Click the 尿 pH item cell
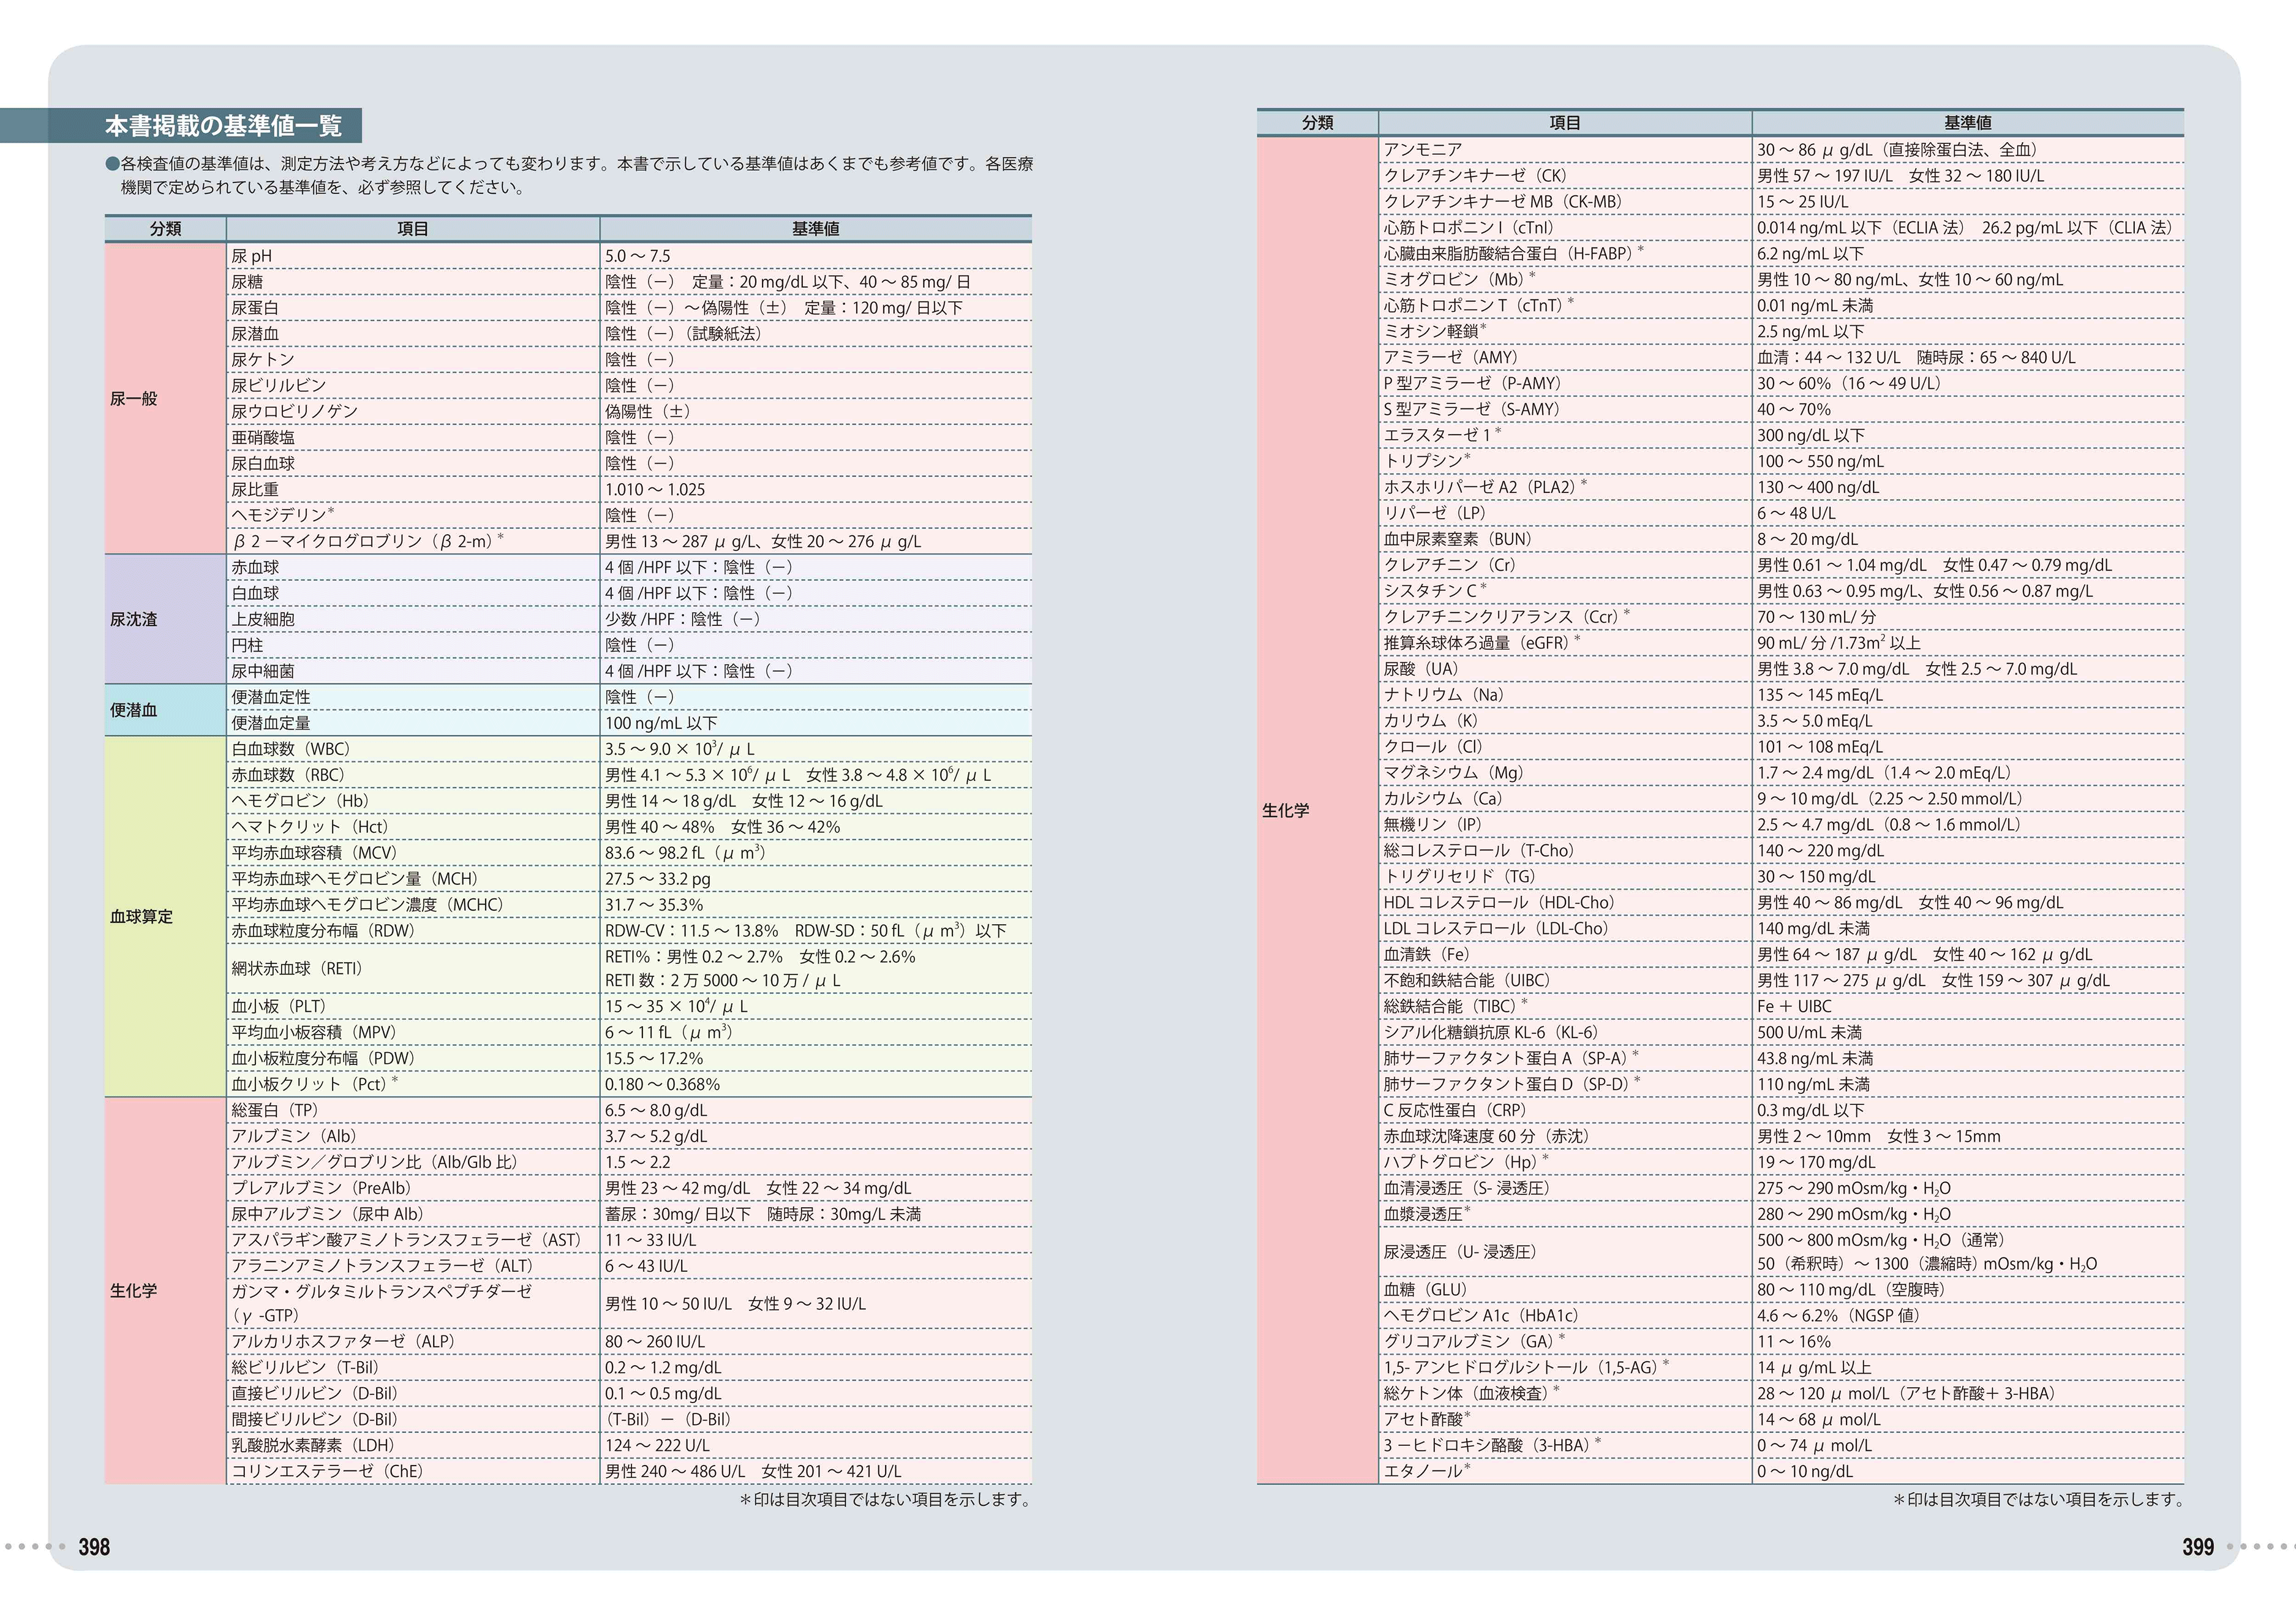Image resolution: width=2296 pixels, height=1618 pixels. (413, 256)
